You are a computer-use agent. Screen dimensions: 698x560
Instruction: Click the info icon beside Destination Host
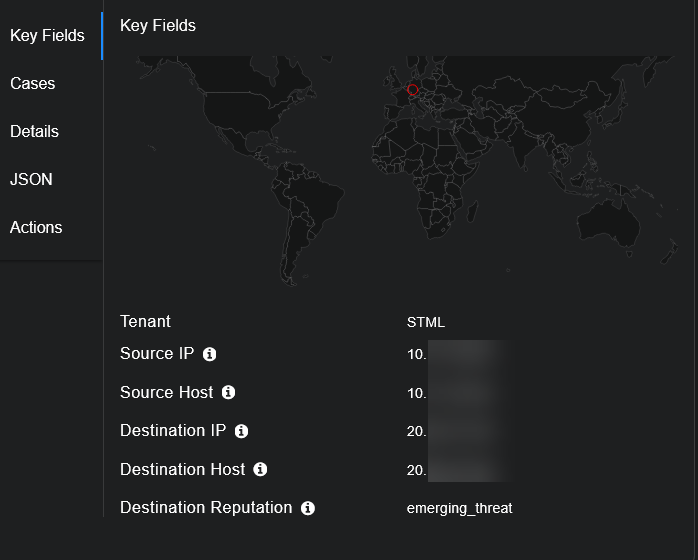point(260,469)
